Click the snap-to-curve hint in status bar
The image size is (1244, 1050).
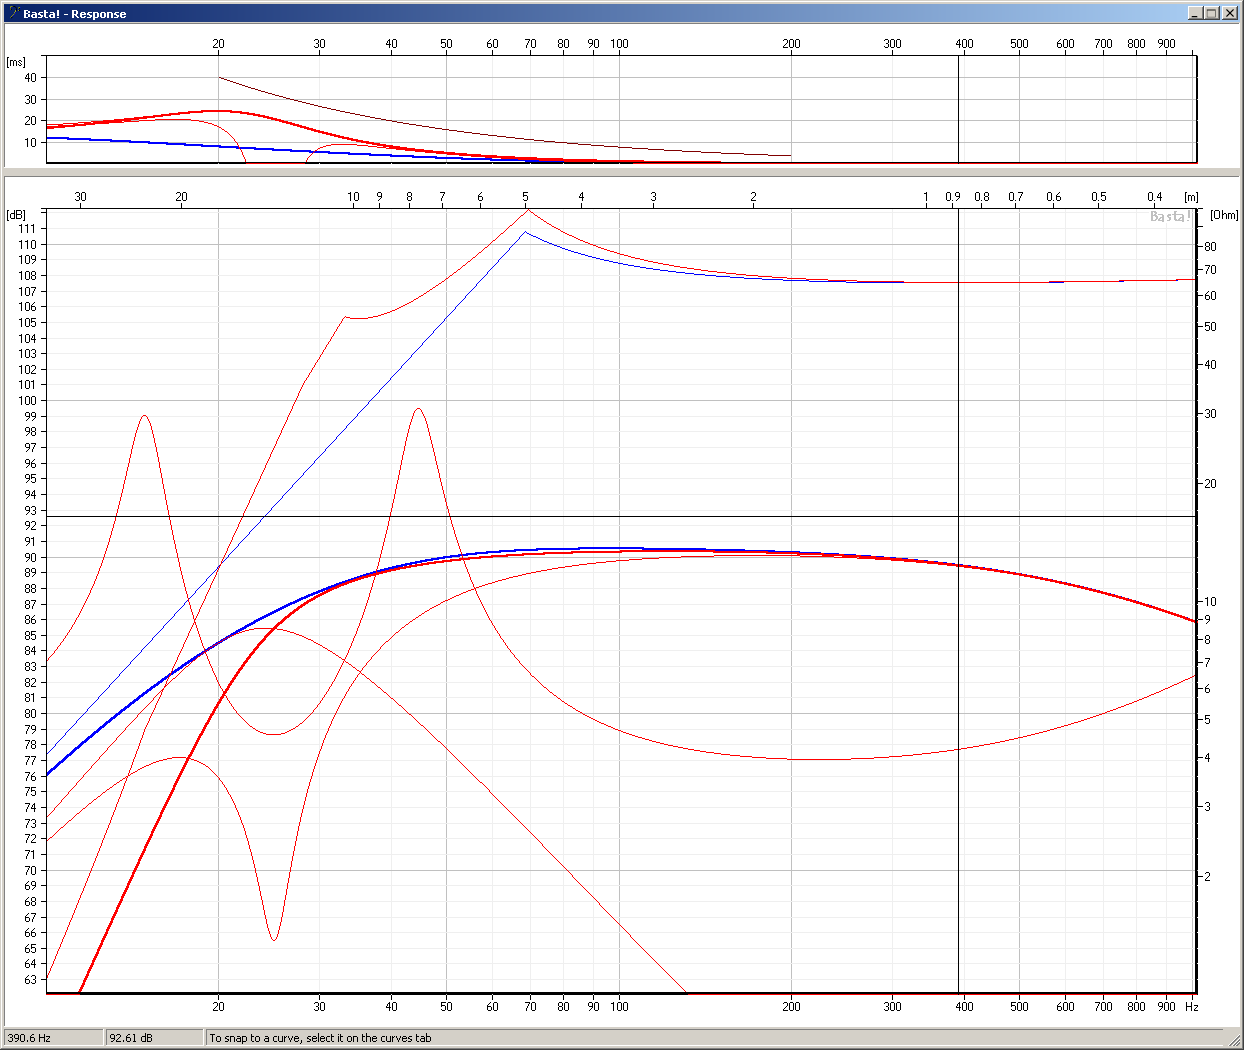320,1038
